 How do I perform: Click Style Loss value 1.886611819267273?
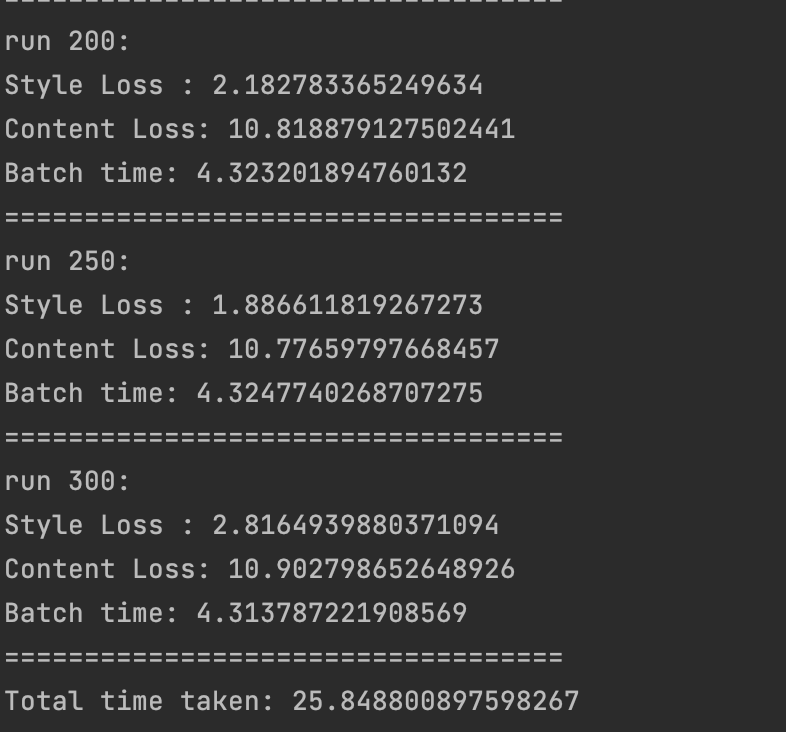(347, 305)
